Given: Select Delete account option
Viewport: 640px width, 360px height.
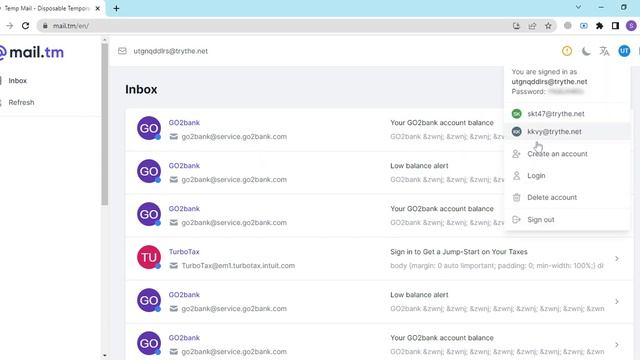Looking at the screenshot, I should click(x=567, y=198).
